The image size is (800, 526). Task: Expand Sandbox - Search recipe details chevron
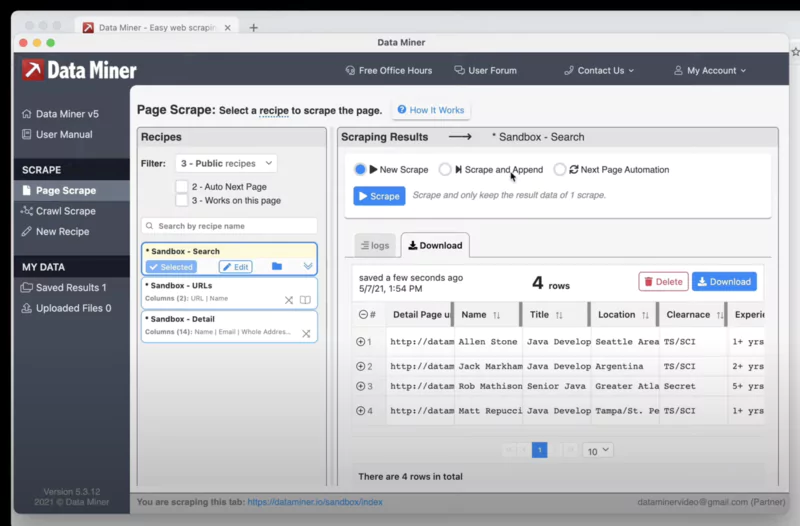(308, 266)
